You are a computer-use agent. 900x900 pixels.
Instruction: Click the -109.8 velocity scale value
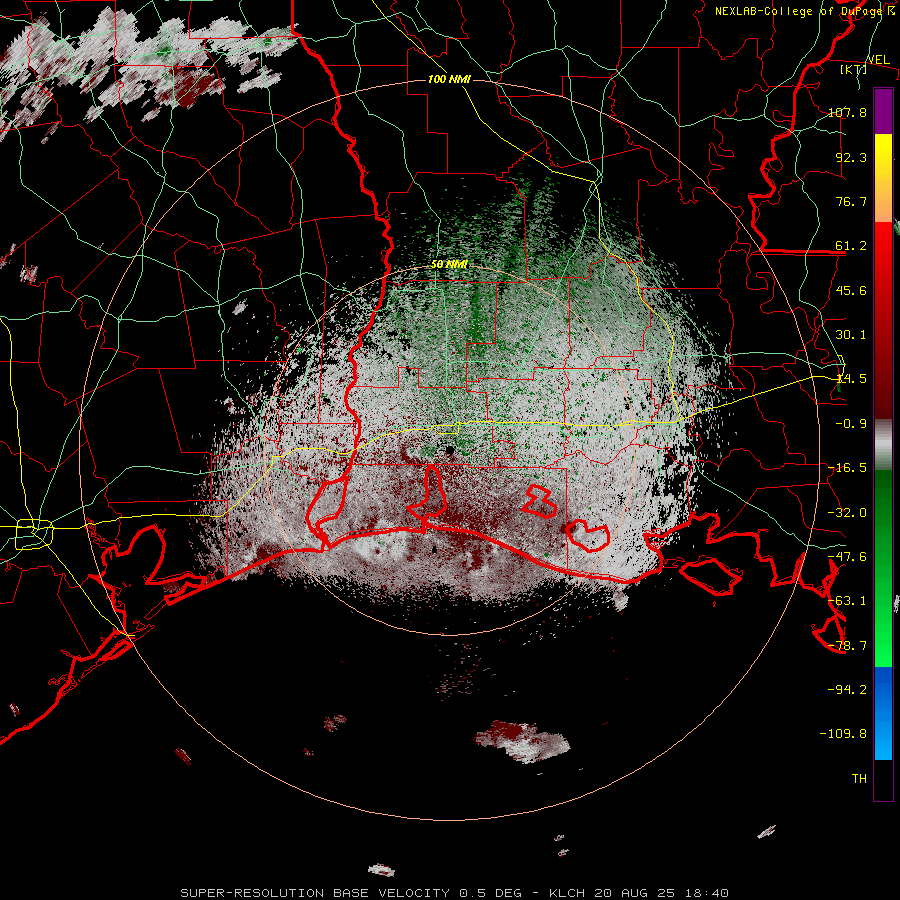tap(843, 734)
